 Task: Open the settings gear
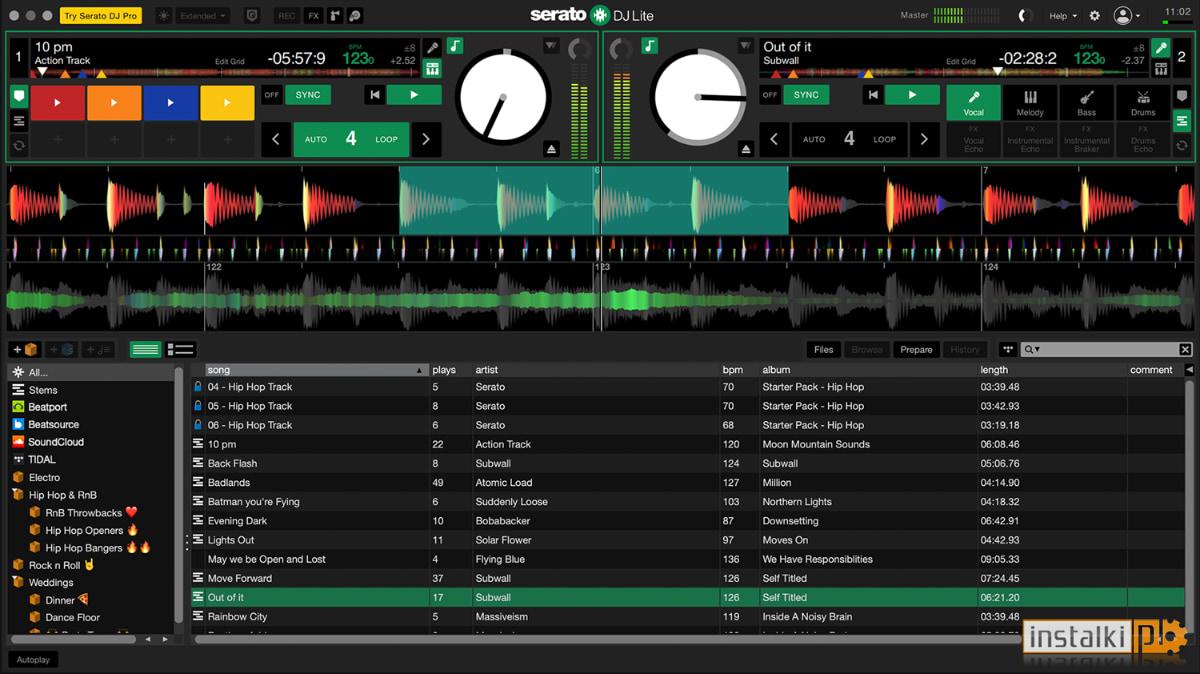(1094, 16)
